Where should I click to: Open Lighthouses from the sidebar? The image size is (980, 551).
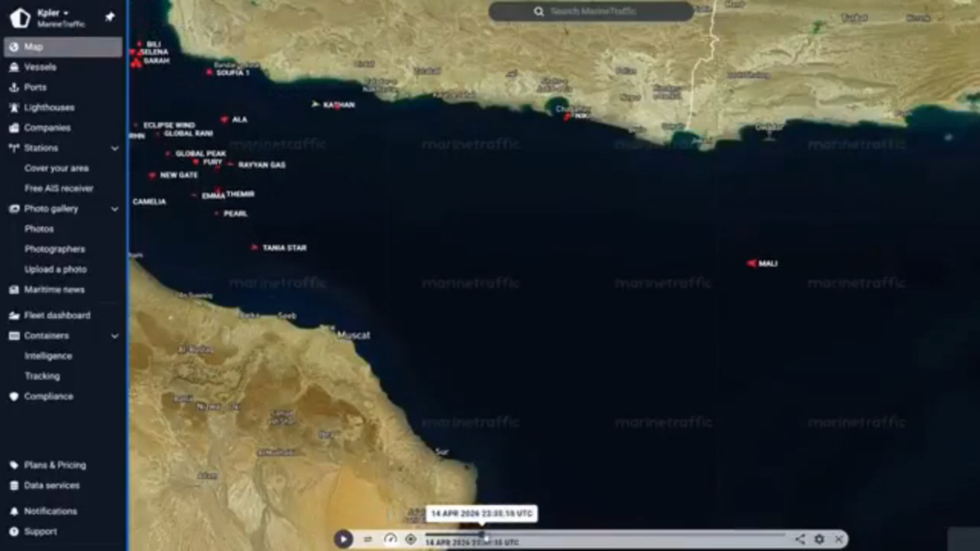(x=49, y=107)
